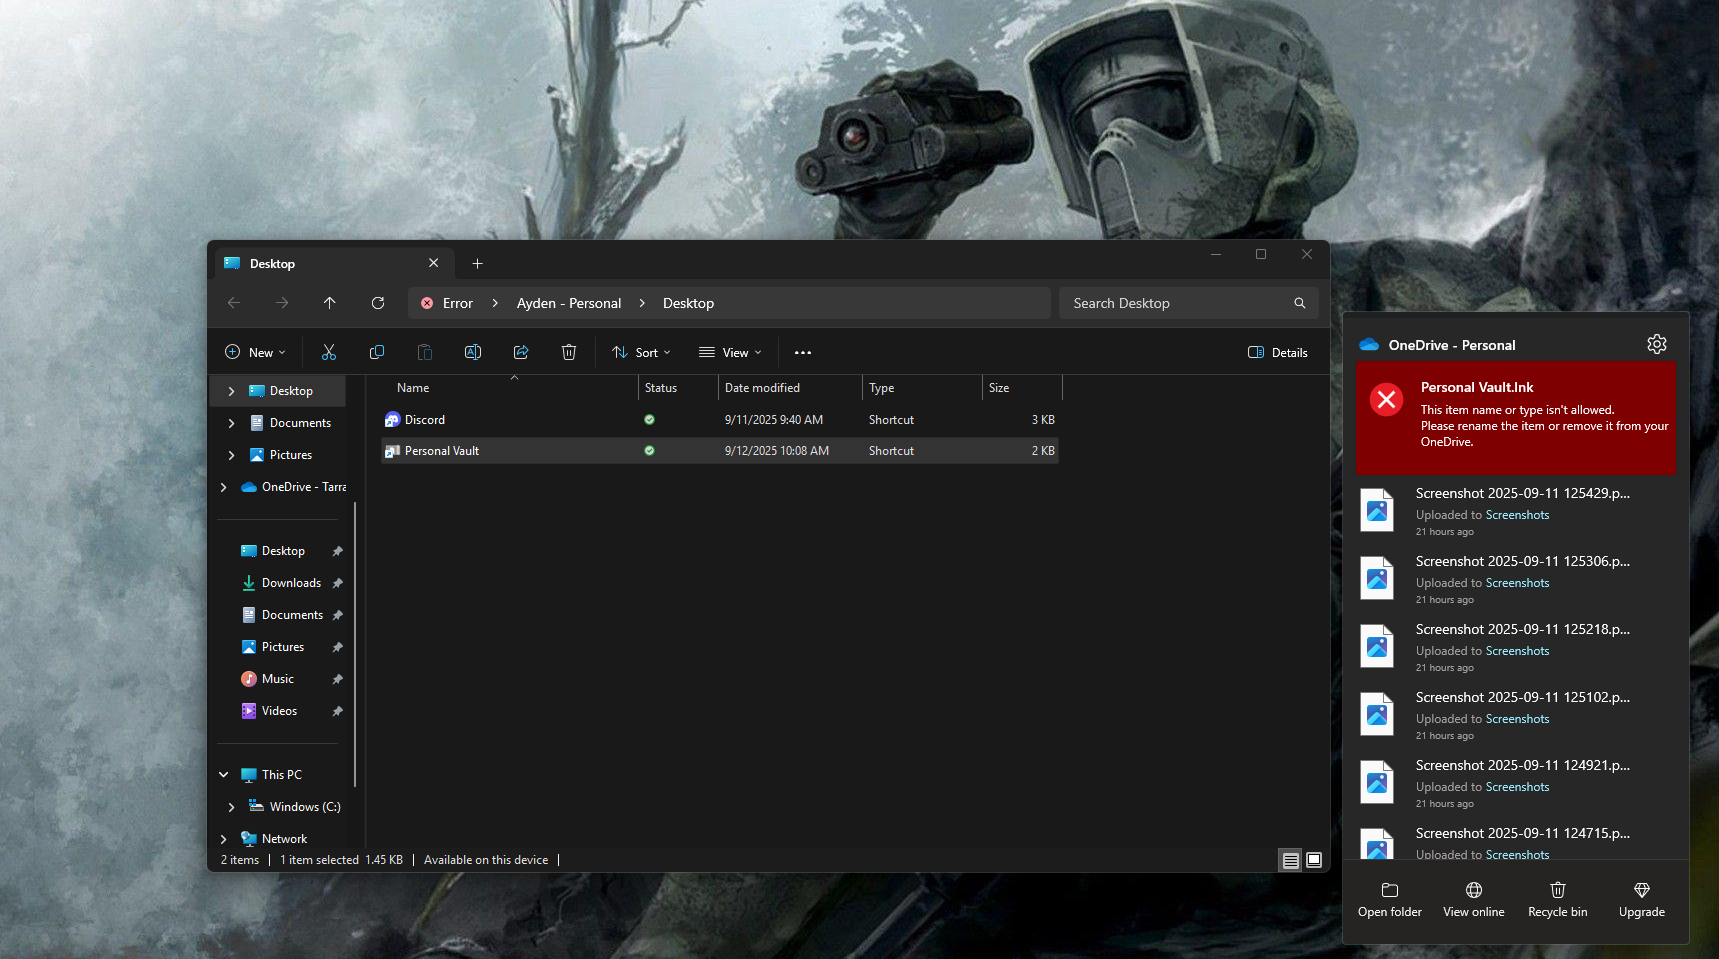Click the Personal Vault.lnk error message

tap(1515, 418)
